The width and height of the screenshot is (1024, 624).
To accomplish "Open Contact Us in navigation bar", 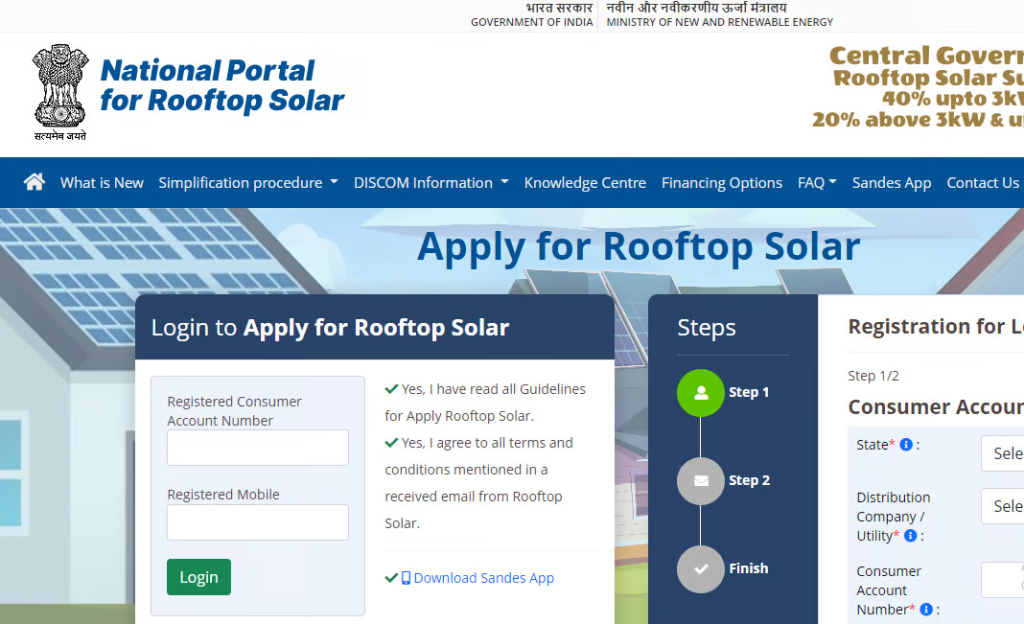I will (982, 183).
